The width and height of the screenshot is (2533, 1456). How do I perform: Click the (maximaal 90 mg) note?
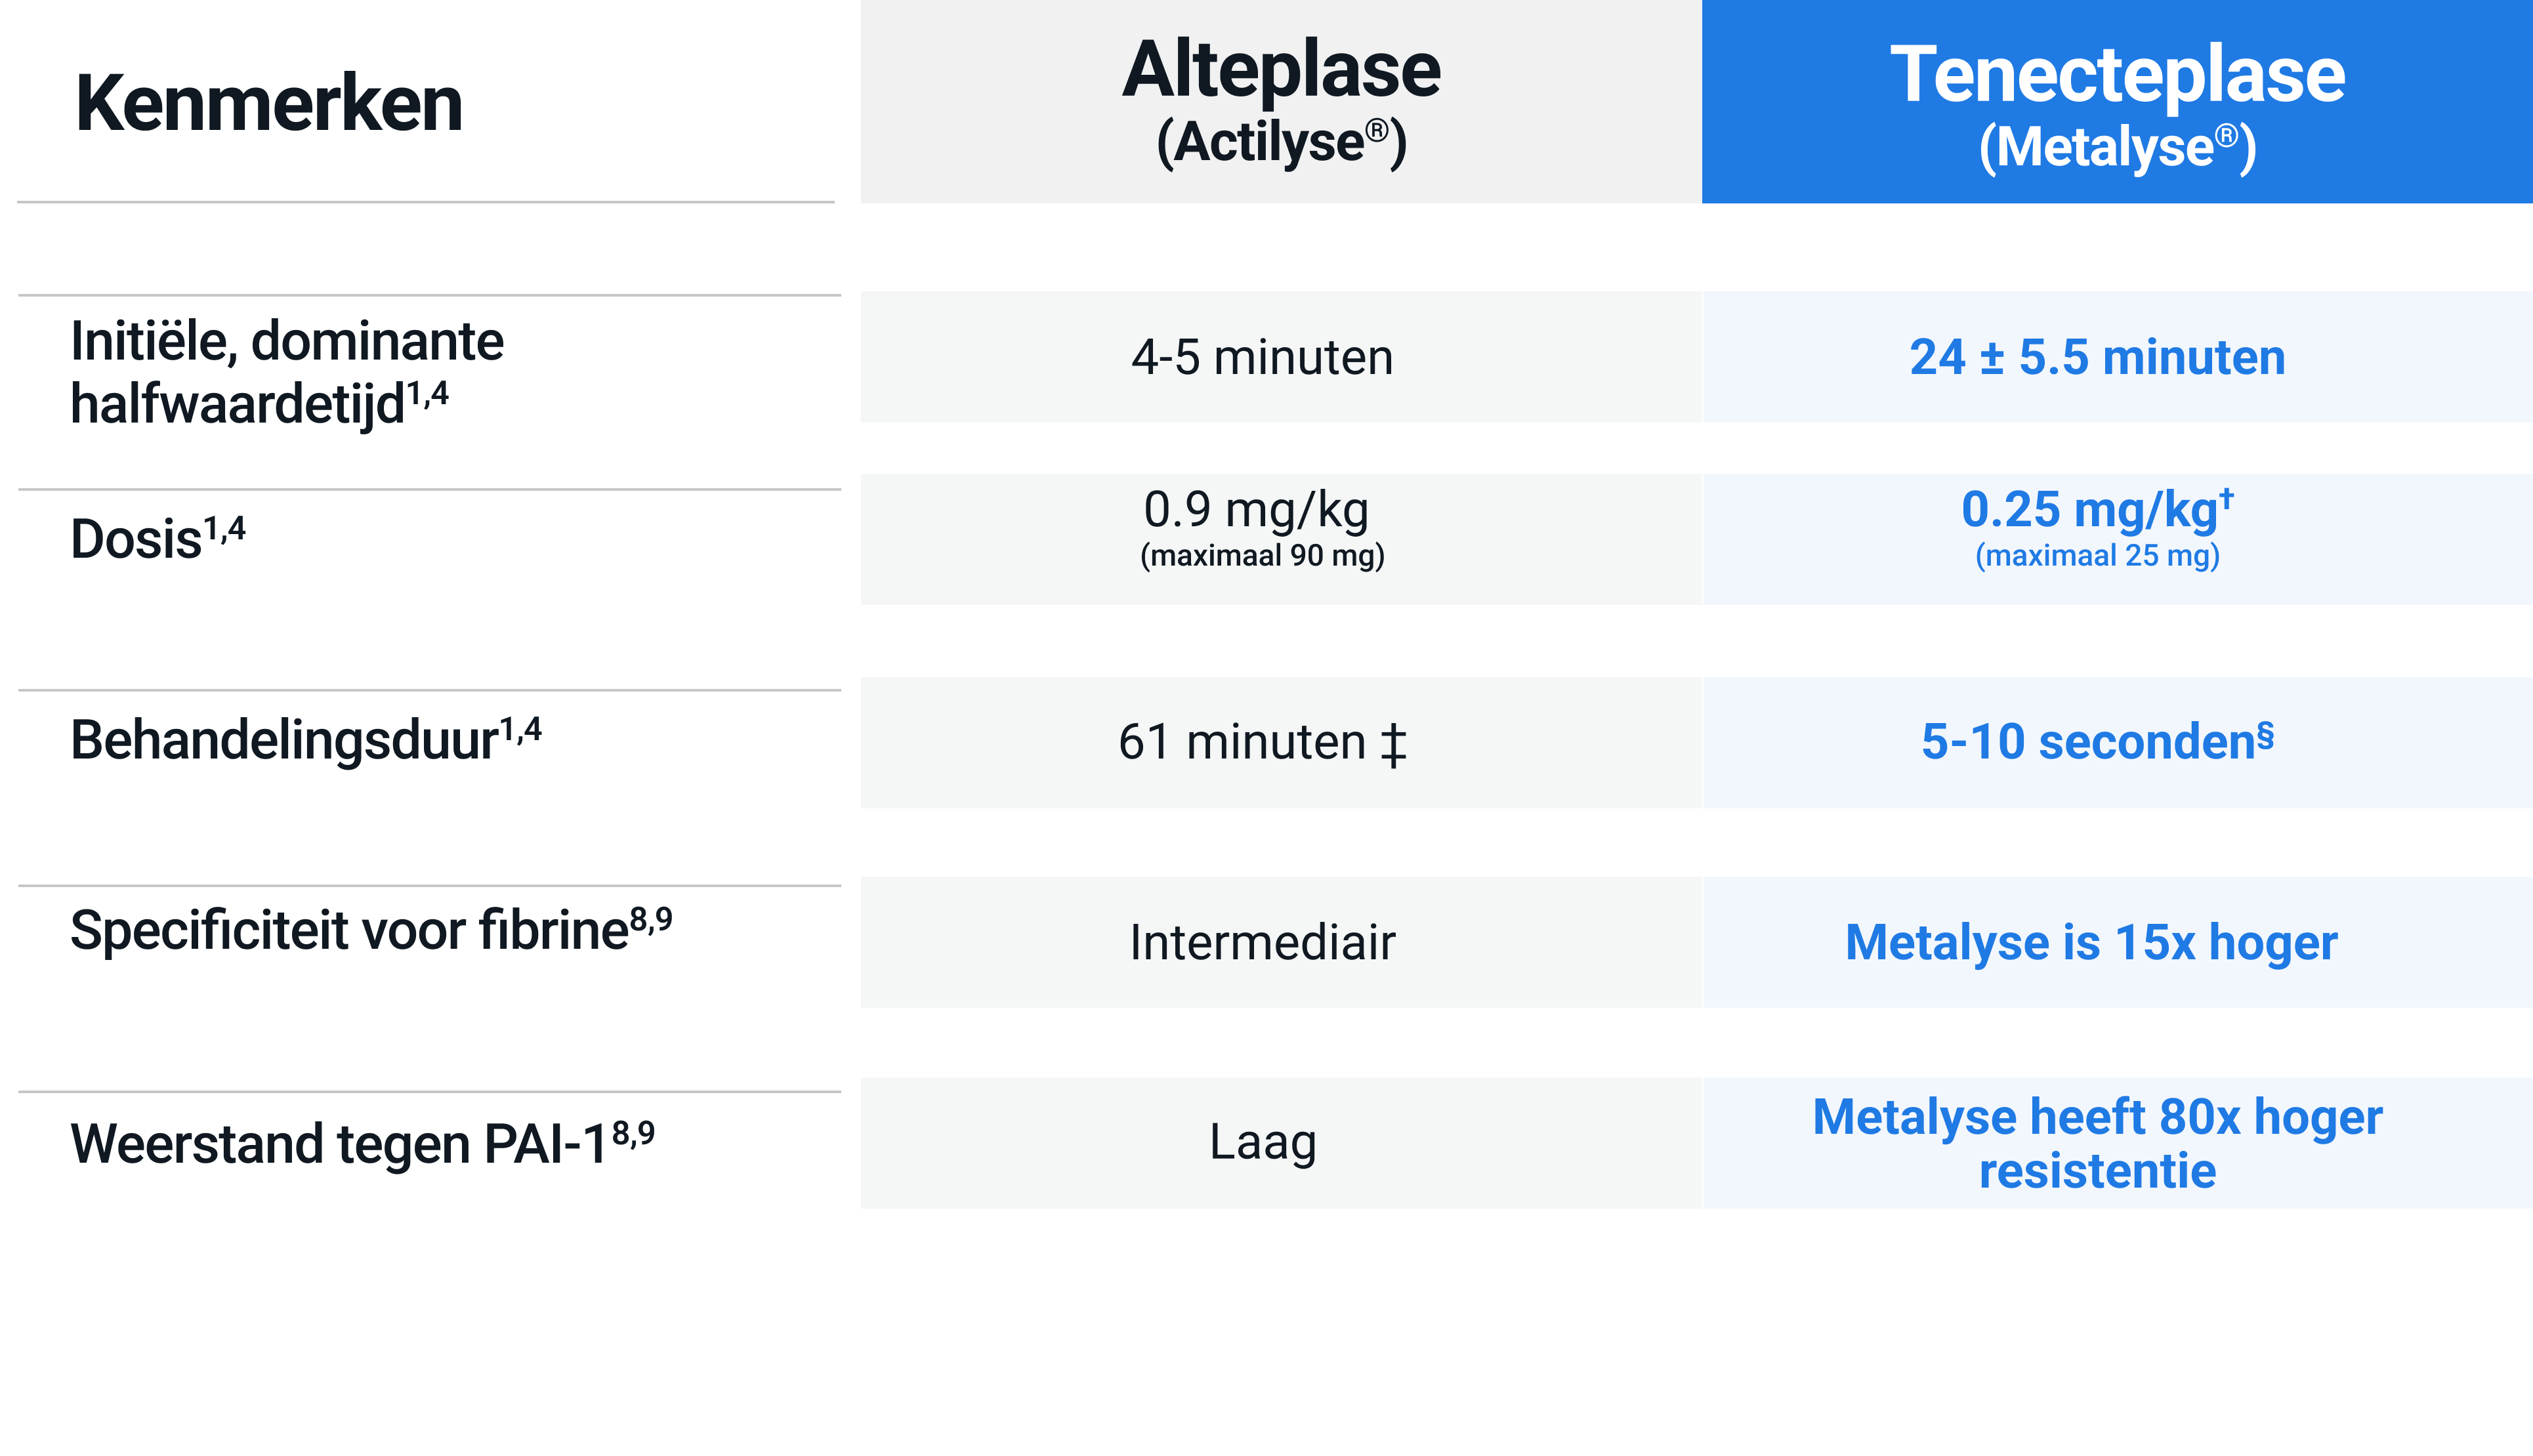click(x=1262, y=556)
